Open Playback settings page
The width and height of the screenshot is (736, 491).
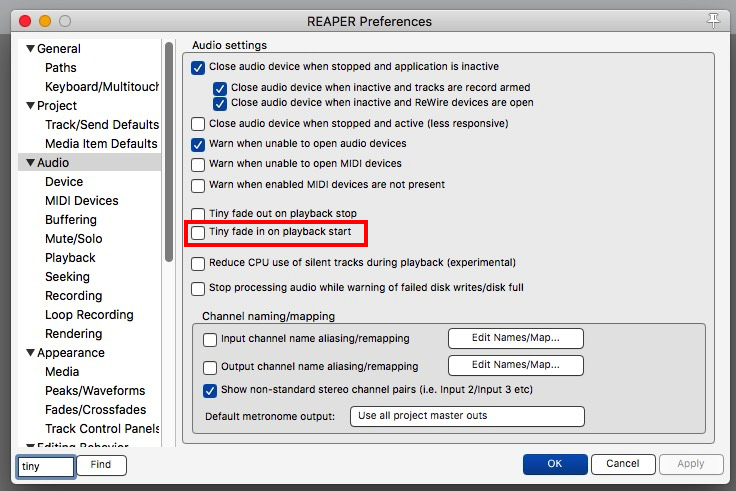(70, 258)
